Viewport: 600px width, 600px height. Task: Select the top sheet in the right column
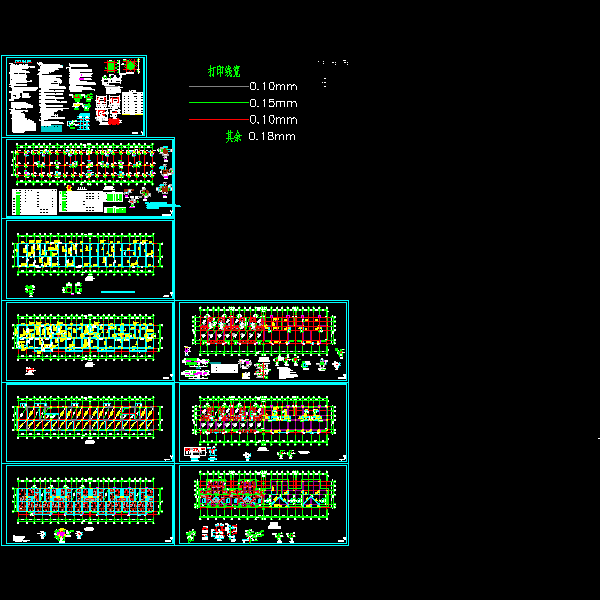pyautogui.click(x=262, y=341)
